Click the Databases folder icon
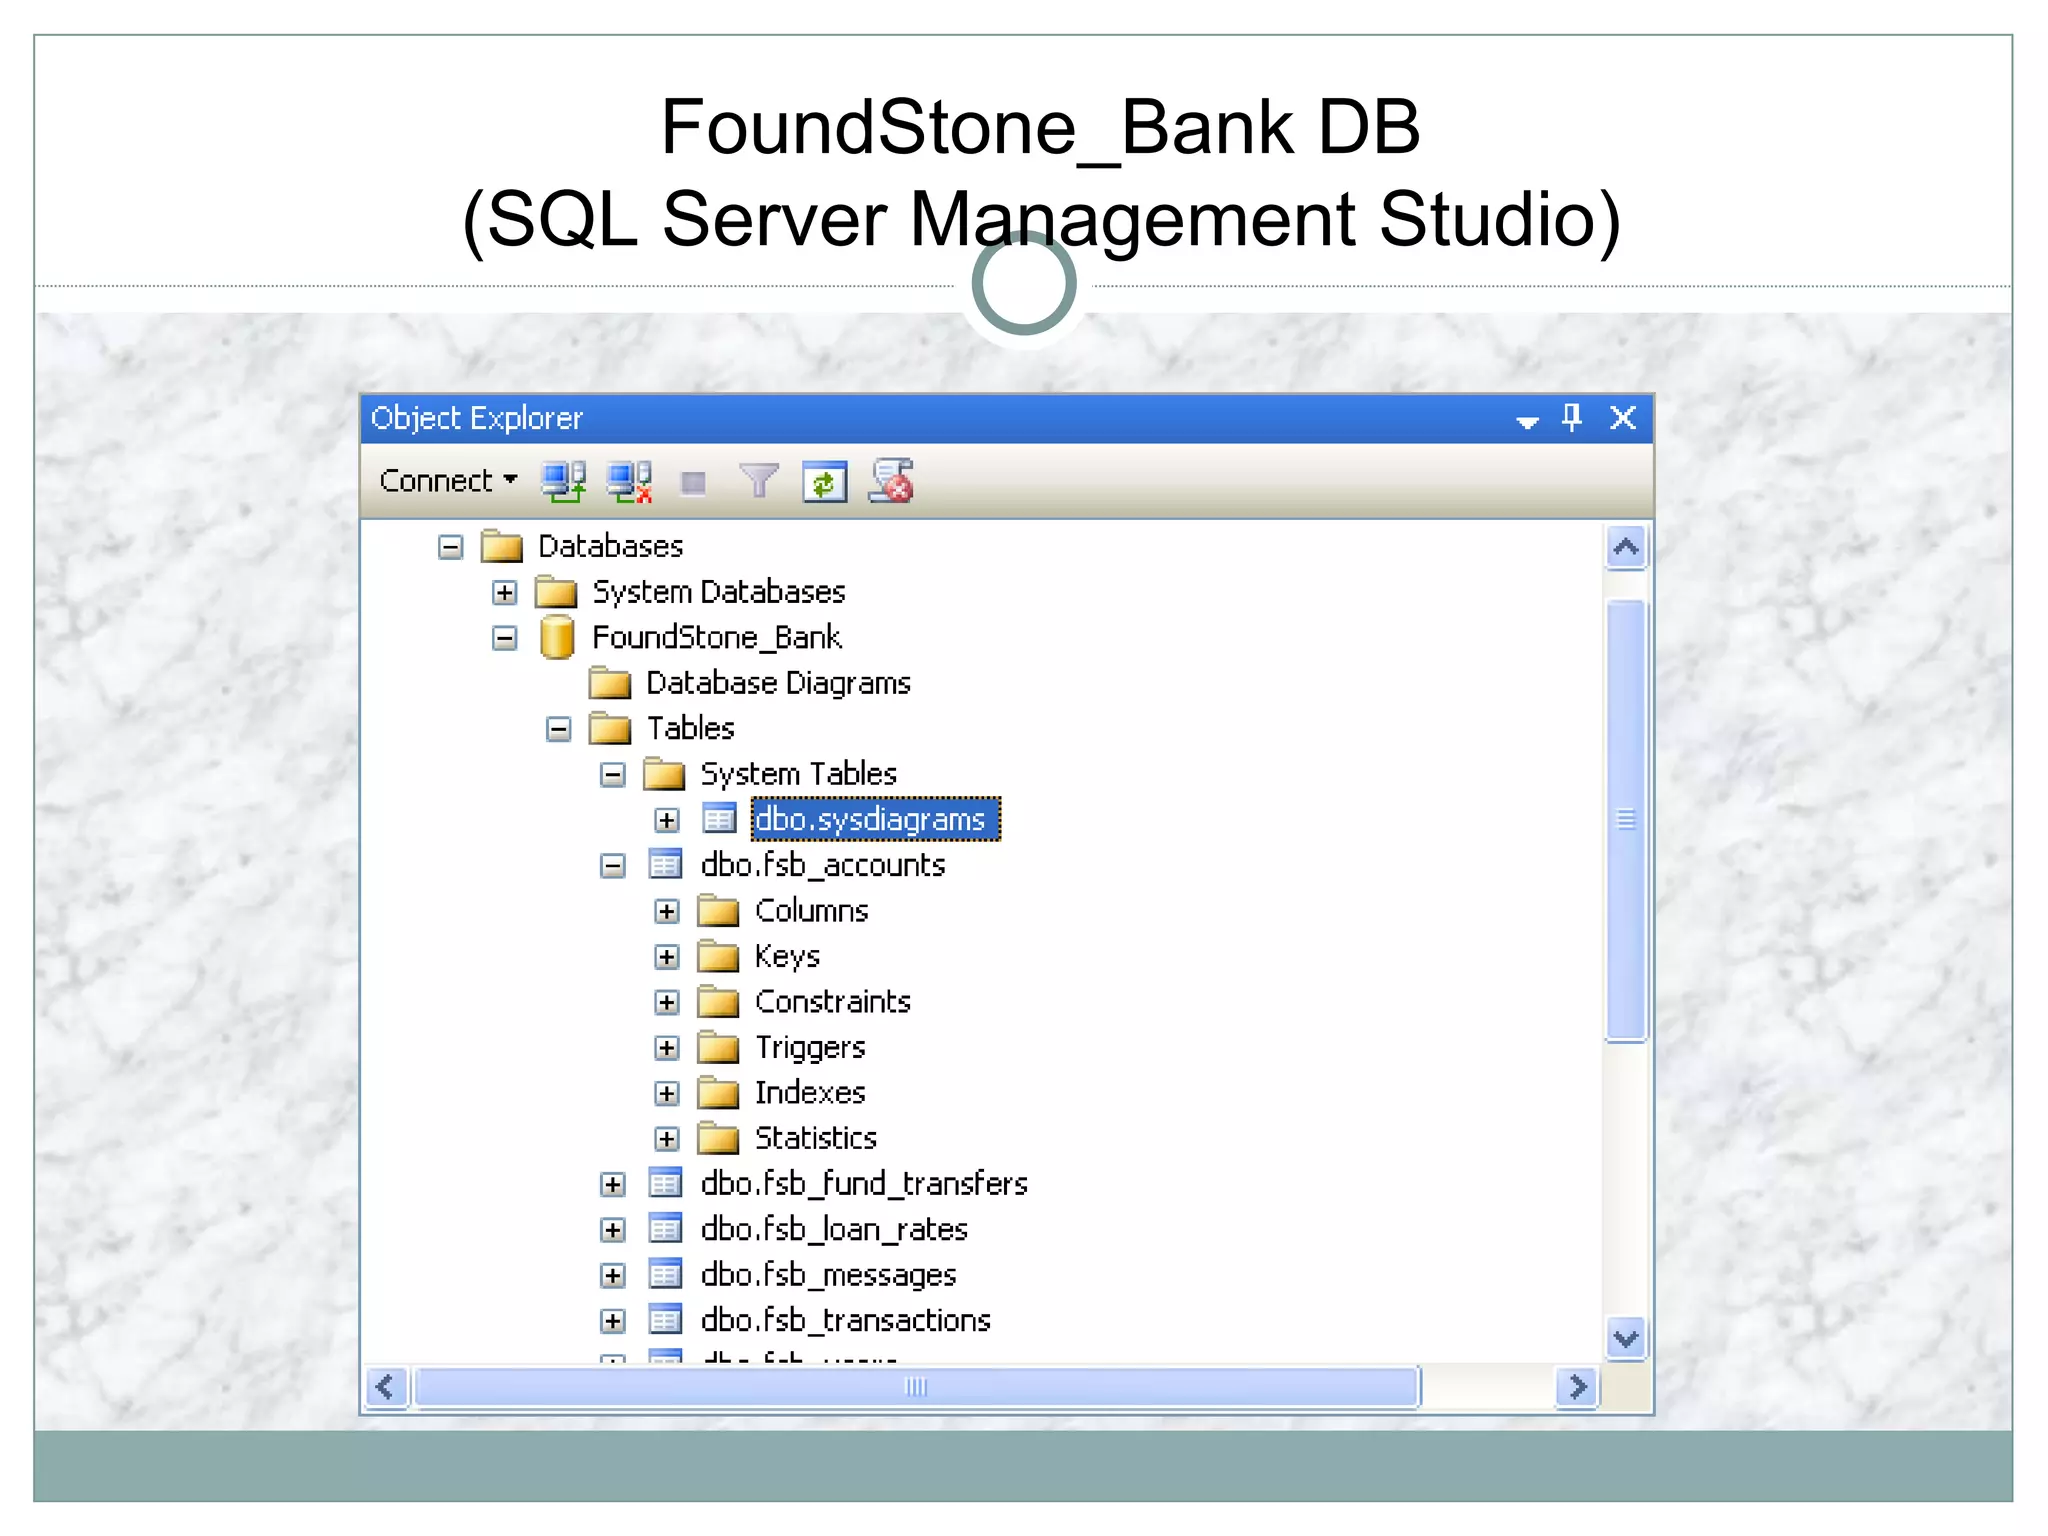 [x=502, y=547]
